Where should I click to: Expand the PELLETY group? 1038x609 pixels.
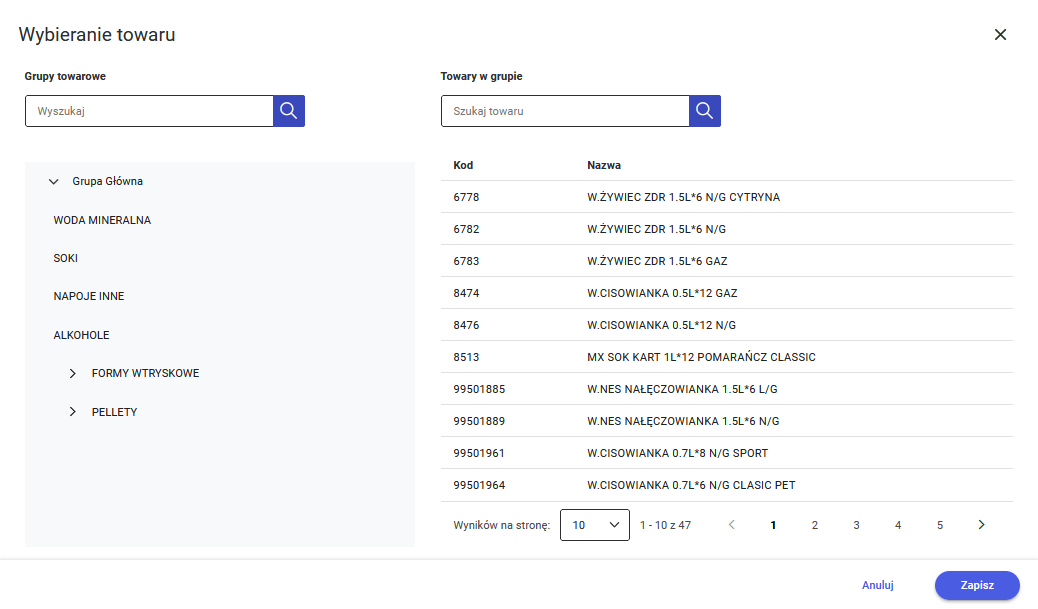tap(73, 412)
